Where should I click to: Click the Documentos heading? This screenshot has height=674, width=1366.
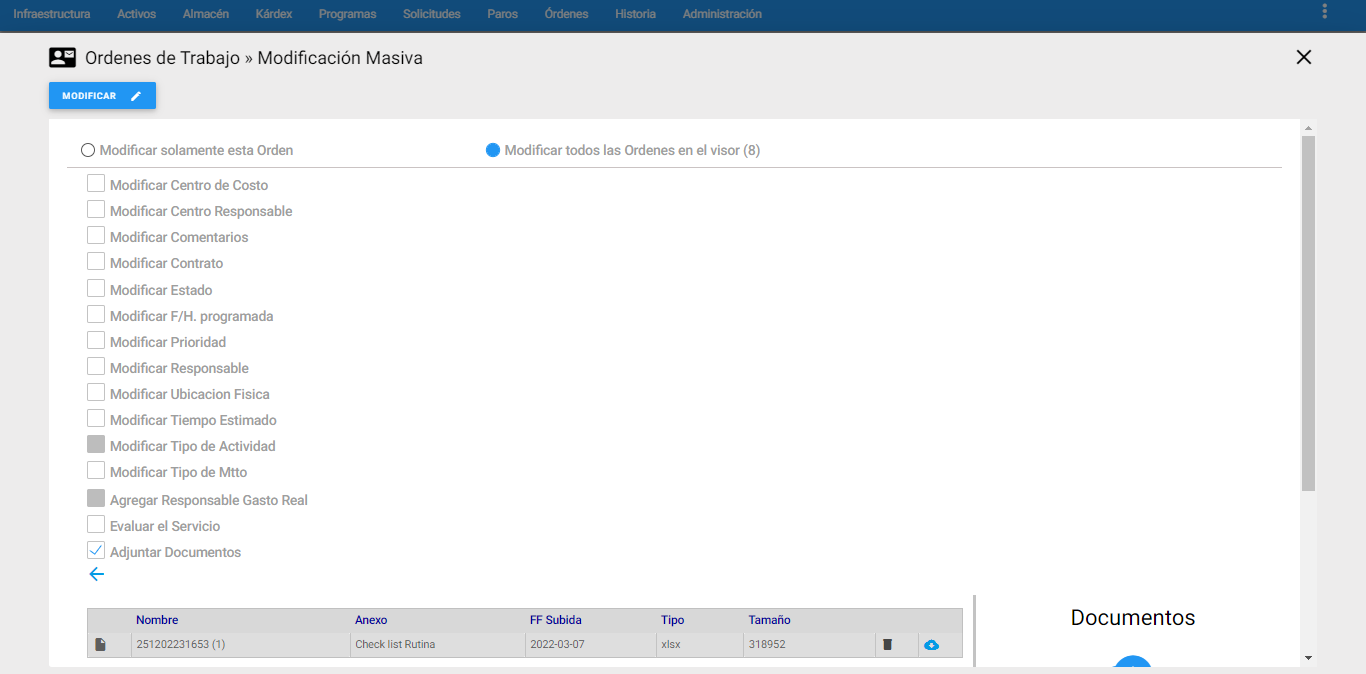coord(1133,618)
